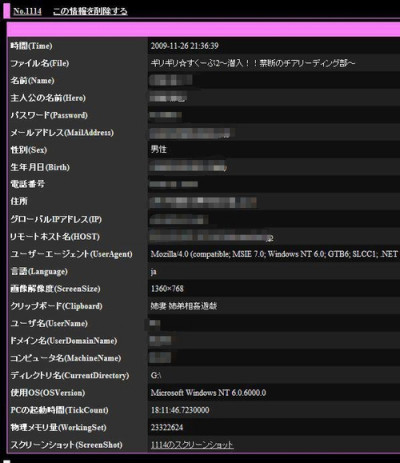Open the No.1114 record link
Viewport: 400px width, 463px height.
(x=27, y=11)
